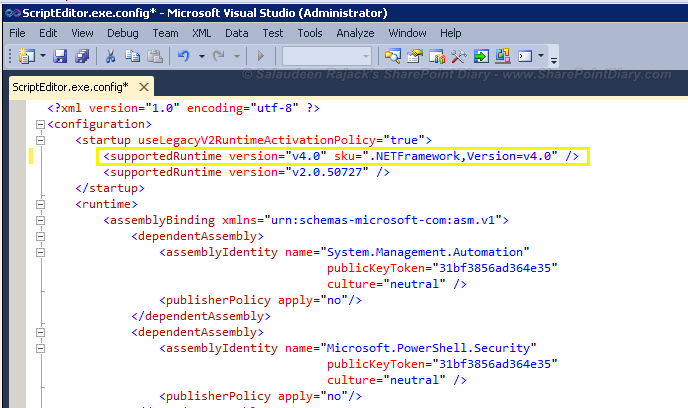Collapse the second dependentAssembly outline node
The image size is (688, 408).
40,333
